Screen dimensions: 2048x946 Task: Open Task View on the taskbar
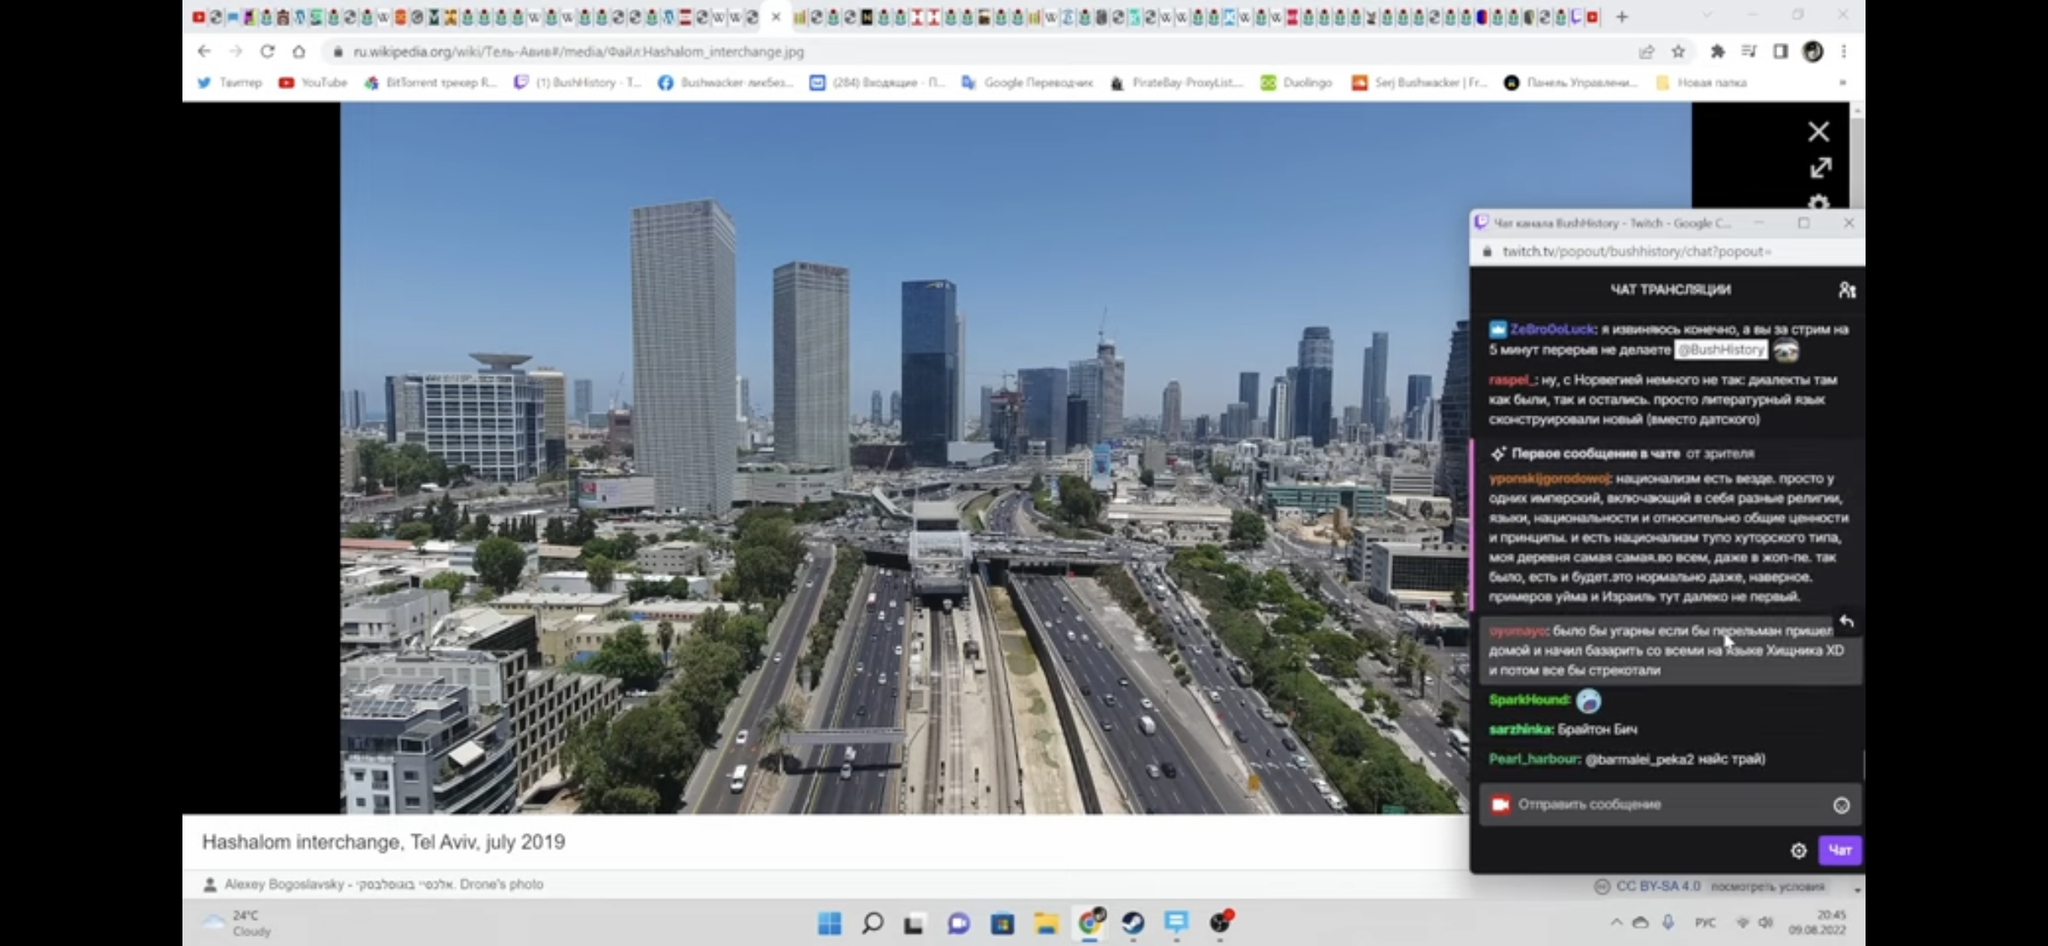(914, 923)
